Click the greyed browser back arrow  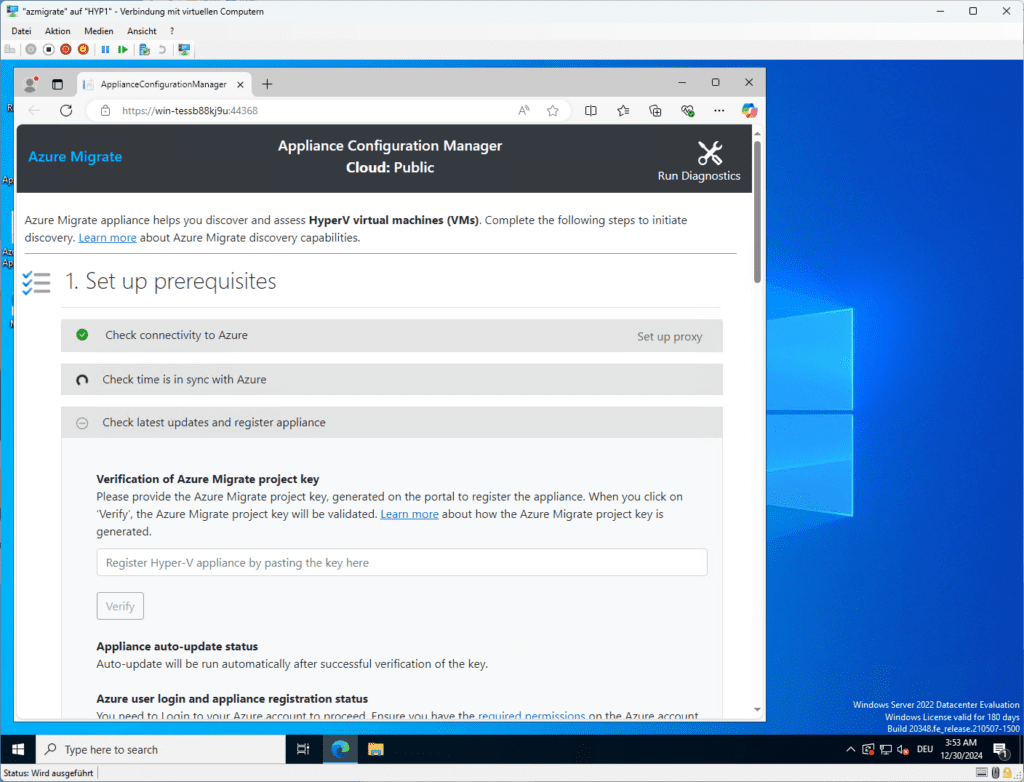[x=34, y=110]
